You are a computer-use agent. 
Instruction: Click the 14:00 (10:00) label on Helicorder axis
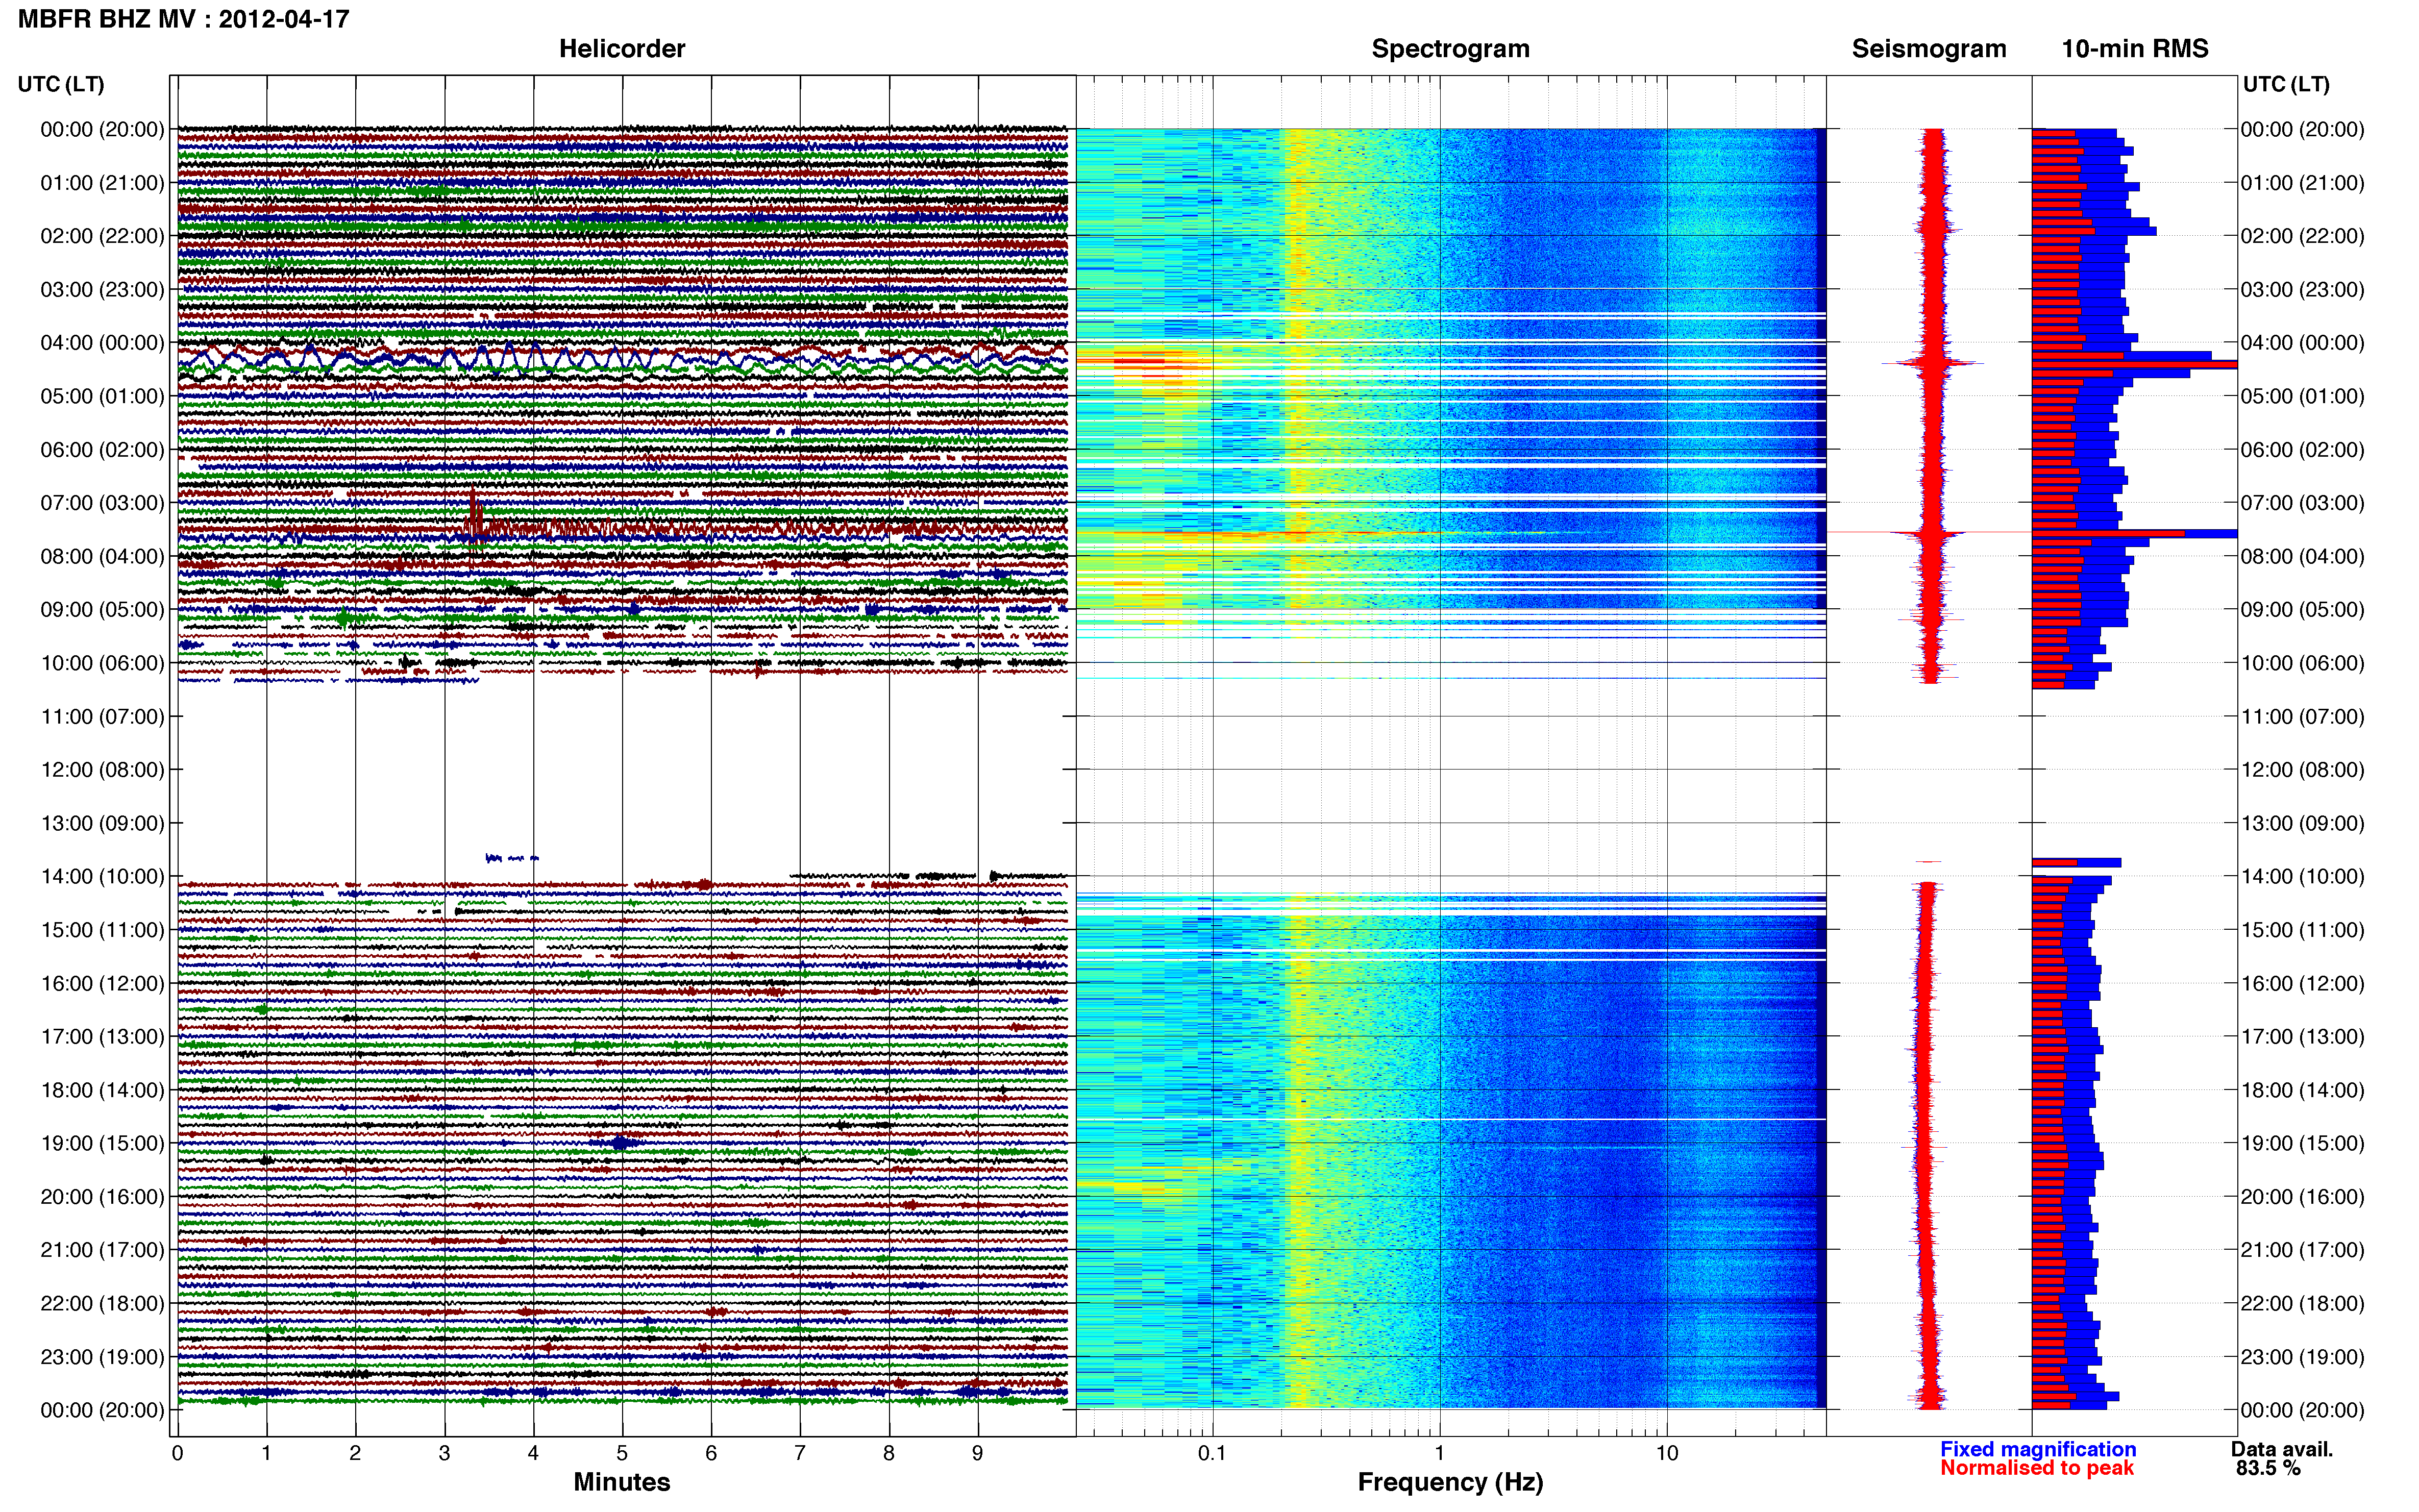click(x=102, y=877)
